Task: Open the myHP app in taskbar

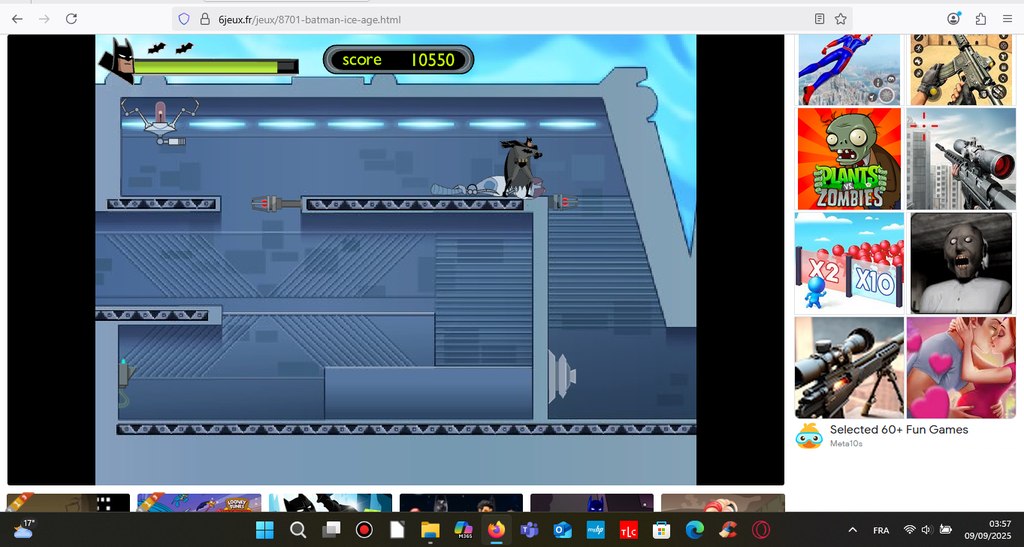Action: click(596, 529)
